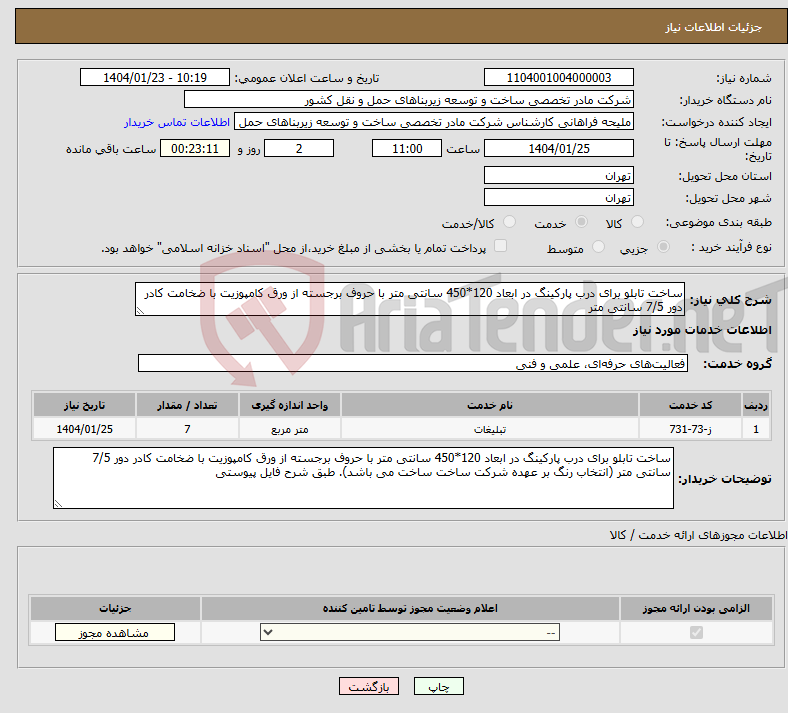Click row number 1 in services table
This screenshot has width=788, height=713.
[756, 429]
